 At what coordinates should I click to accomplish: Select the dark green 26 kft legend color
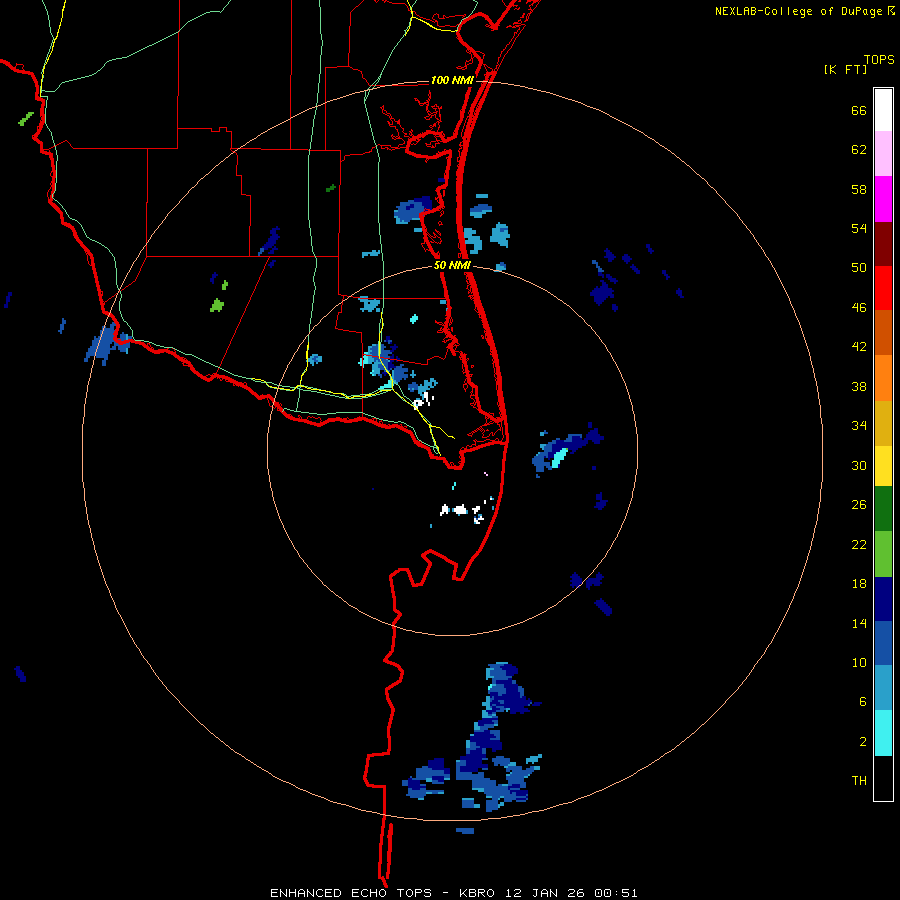[x=883, y=509]
